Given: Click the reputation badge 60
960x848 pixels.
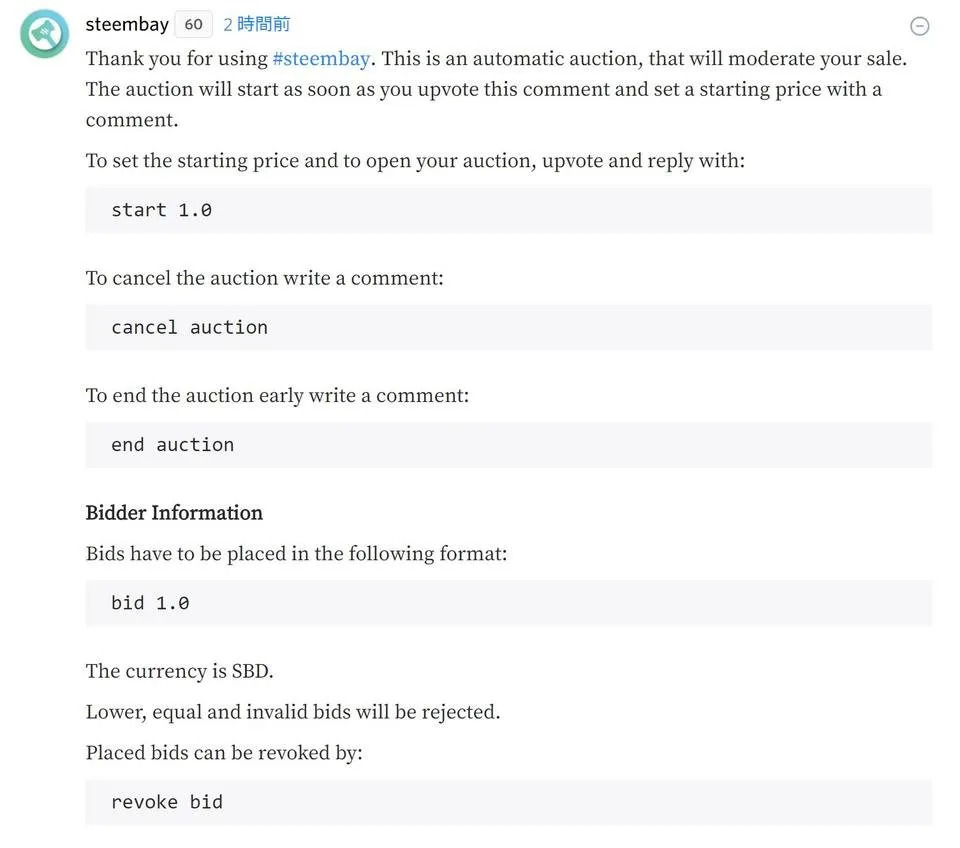Looking at the screenshot, I should [x=193, y=24].
